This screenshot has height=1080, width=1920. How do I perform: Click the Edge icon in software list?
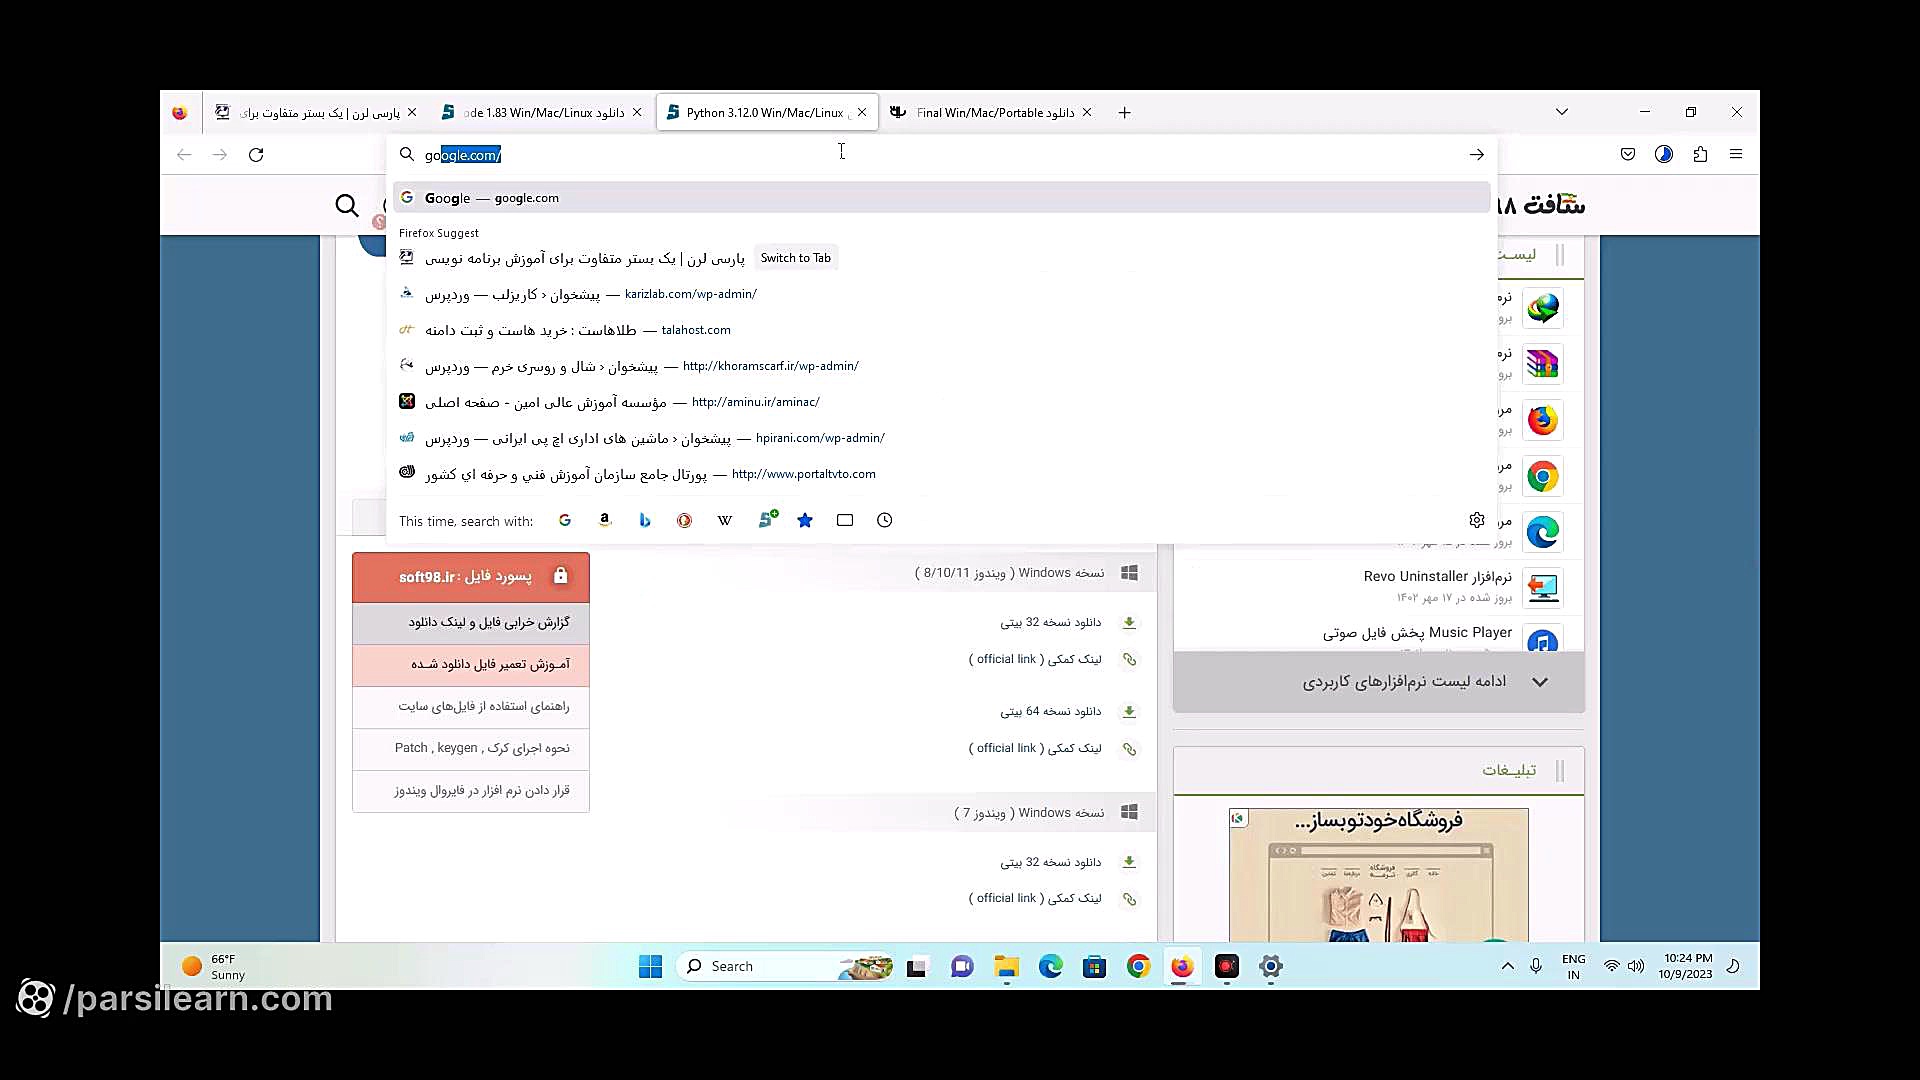1543,533
